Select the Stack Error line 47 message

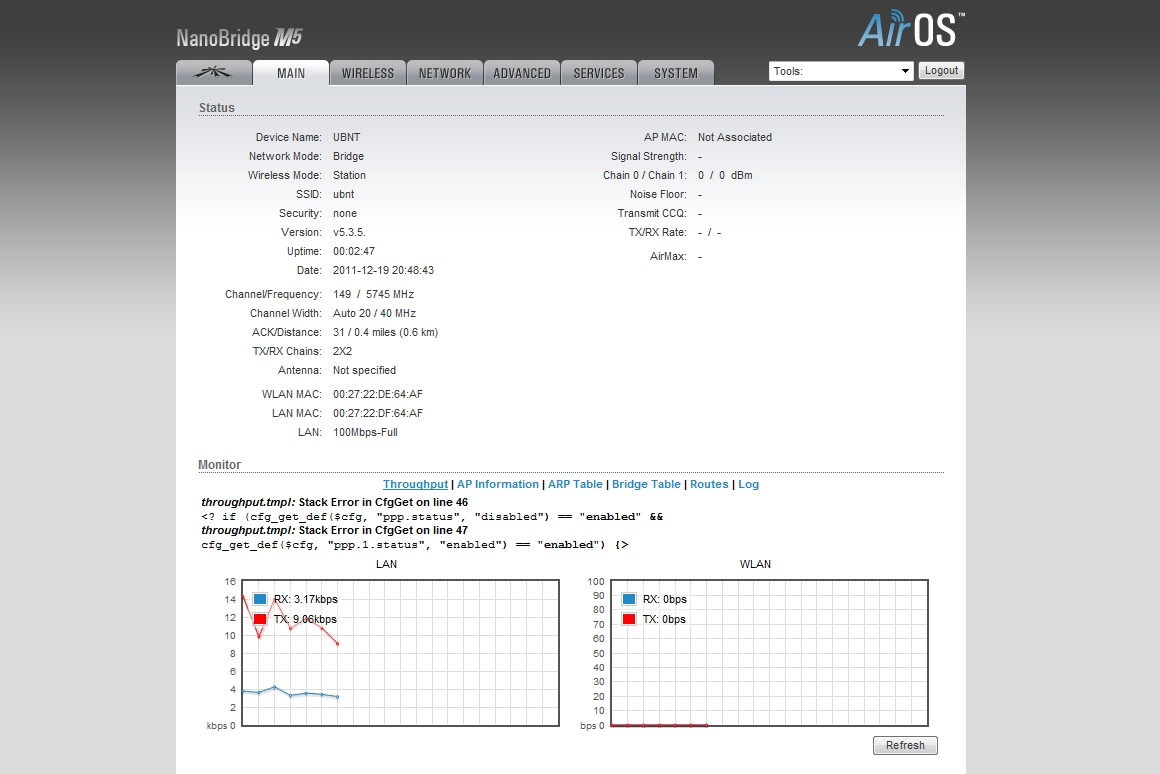tap(334, 530)
